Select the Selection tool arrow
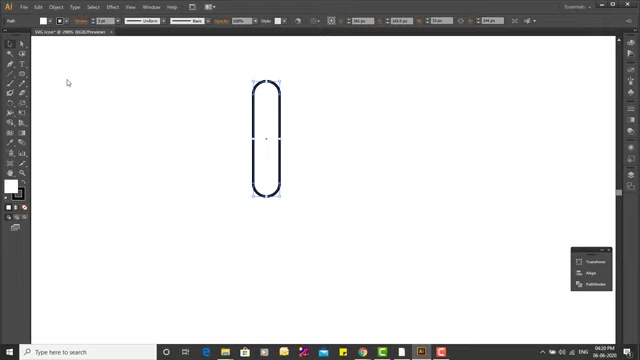640x360 pixels. [10, 44]
